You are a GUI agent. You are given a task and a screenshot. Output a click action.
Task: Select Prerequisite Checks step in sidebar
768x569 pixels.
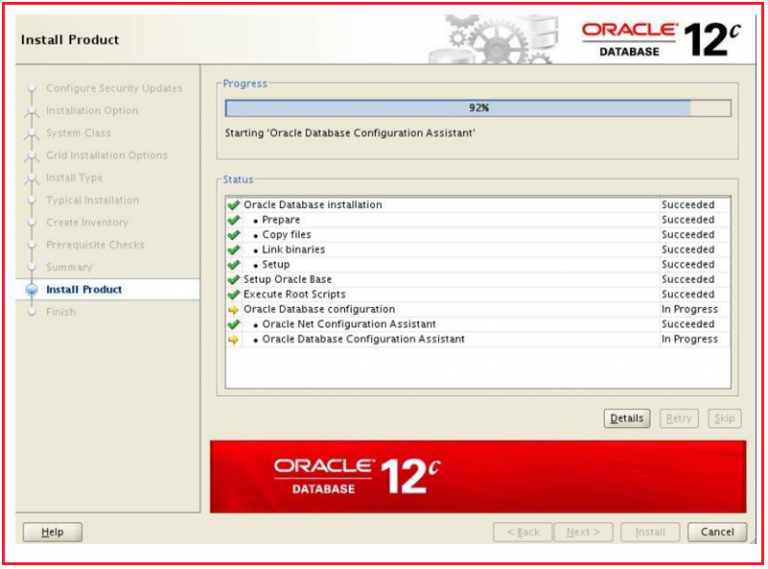[x=95, y=245]
